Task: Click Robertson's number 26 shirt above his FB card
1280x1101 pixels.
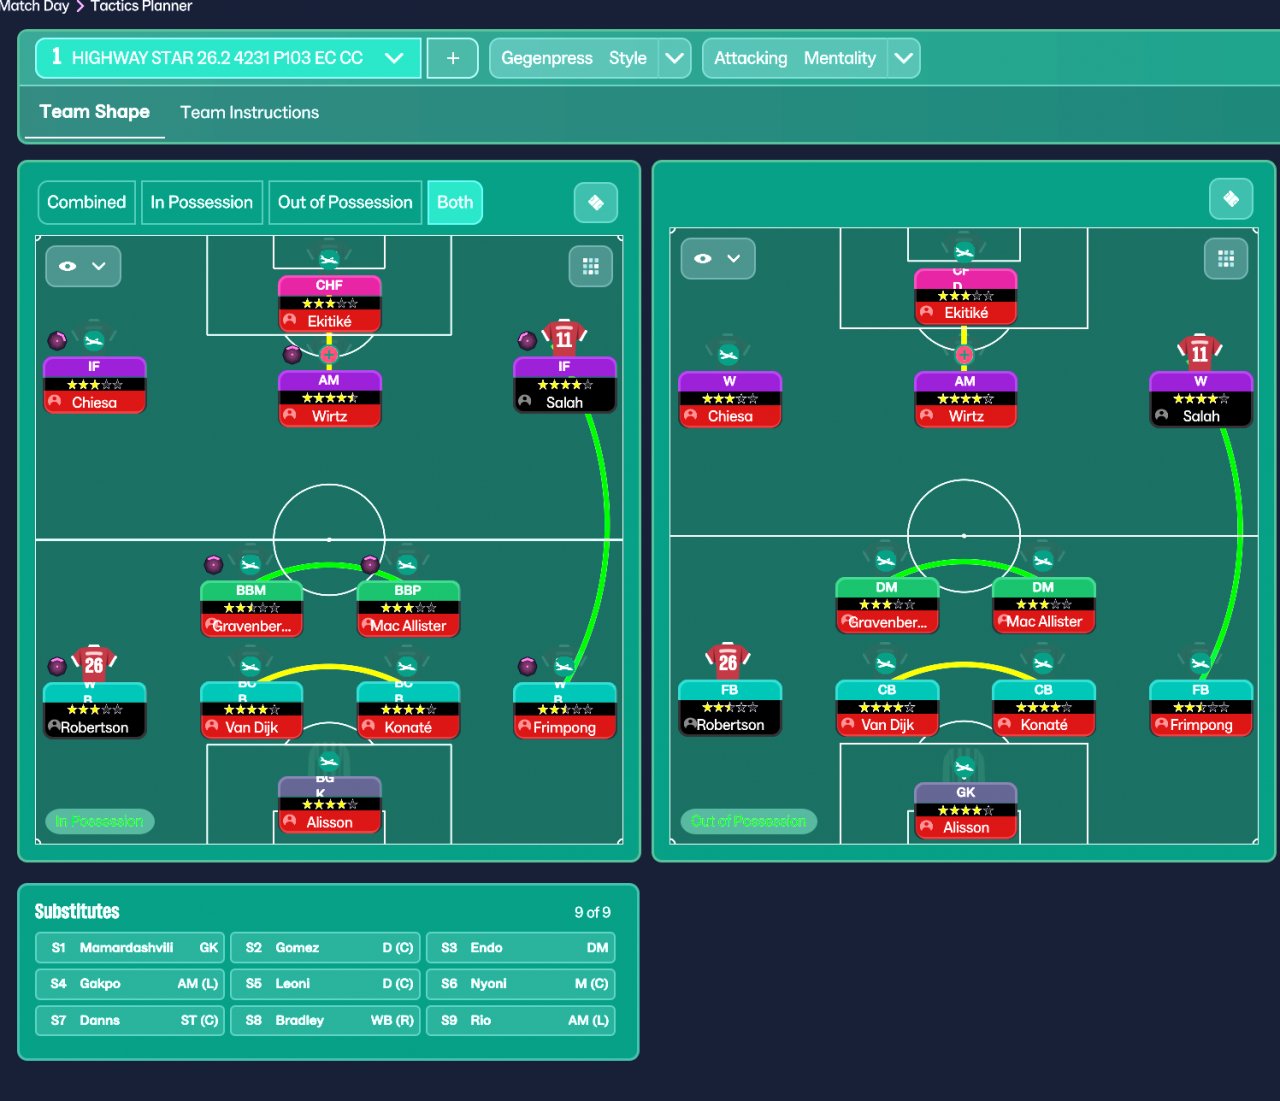Action: pyautogui.click(x=728, y=660)
